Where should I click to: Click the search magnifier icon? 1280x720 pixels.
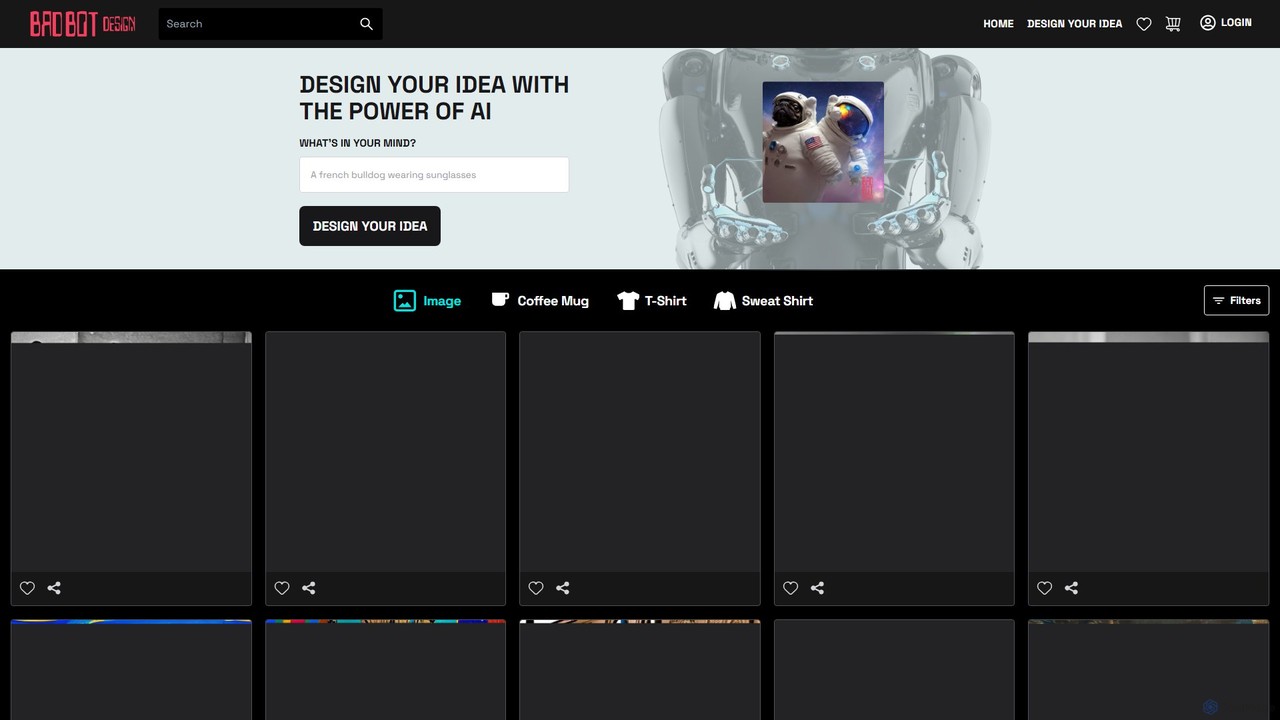coord(366,24)
